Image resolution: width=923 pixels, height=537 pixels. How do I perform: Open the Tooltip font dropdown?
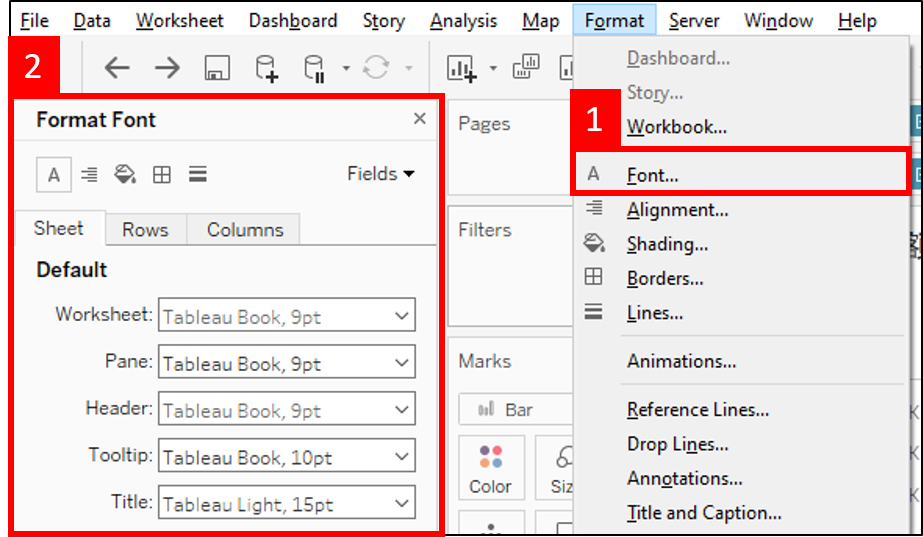[x=287, y=456]
